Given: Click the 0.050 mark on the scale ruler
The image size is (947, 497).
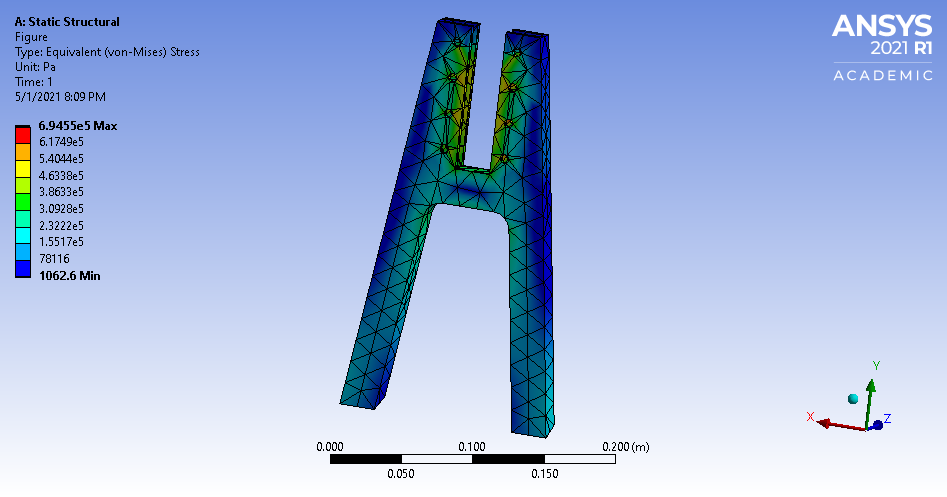Looking at the screenshot, I should 401,474.
